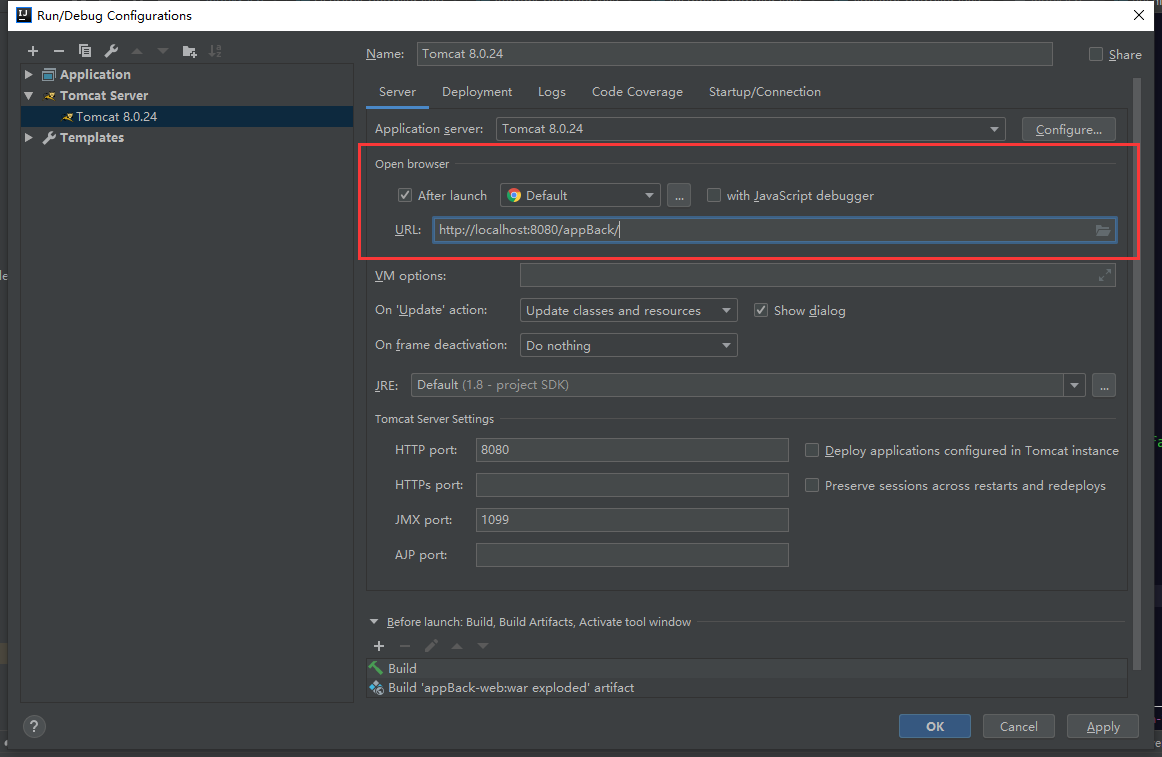The width and height of the screenshot is (1162, 757).
Task: Close the Run/Debug Configurations dialog
Action: click(1138, 15)
